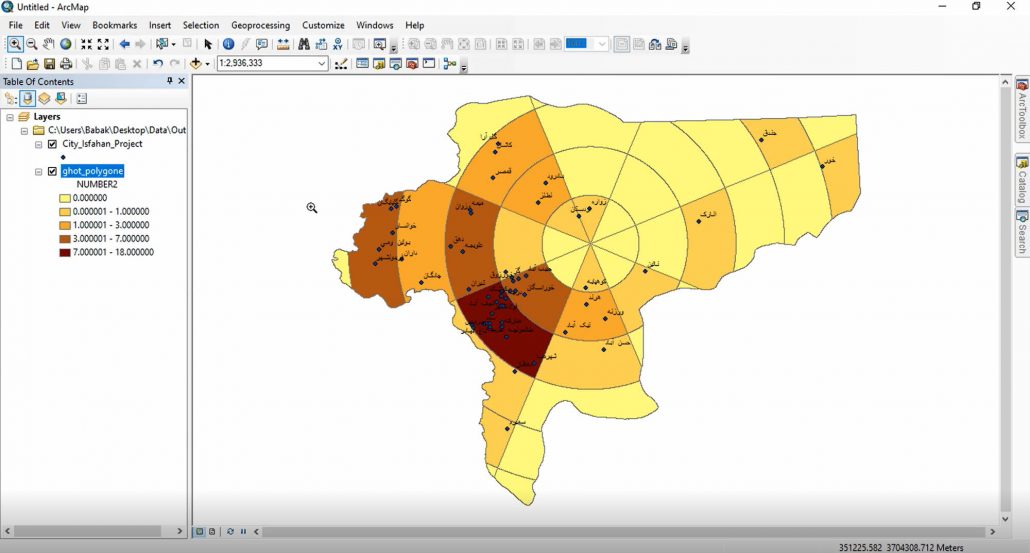
Task: Collapse the ghot_polygone legend
Action: point(38,171)
